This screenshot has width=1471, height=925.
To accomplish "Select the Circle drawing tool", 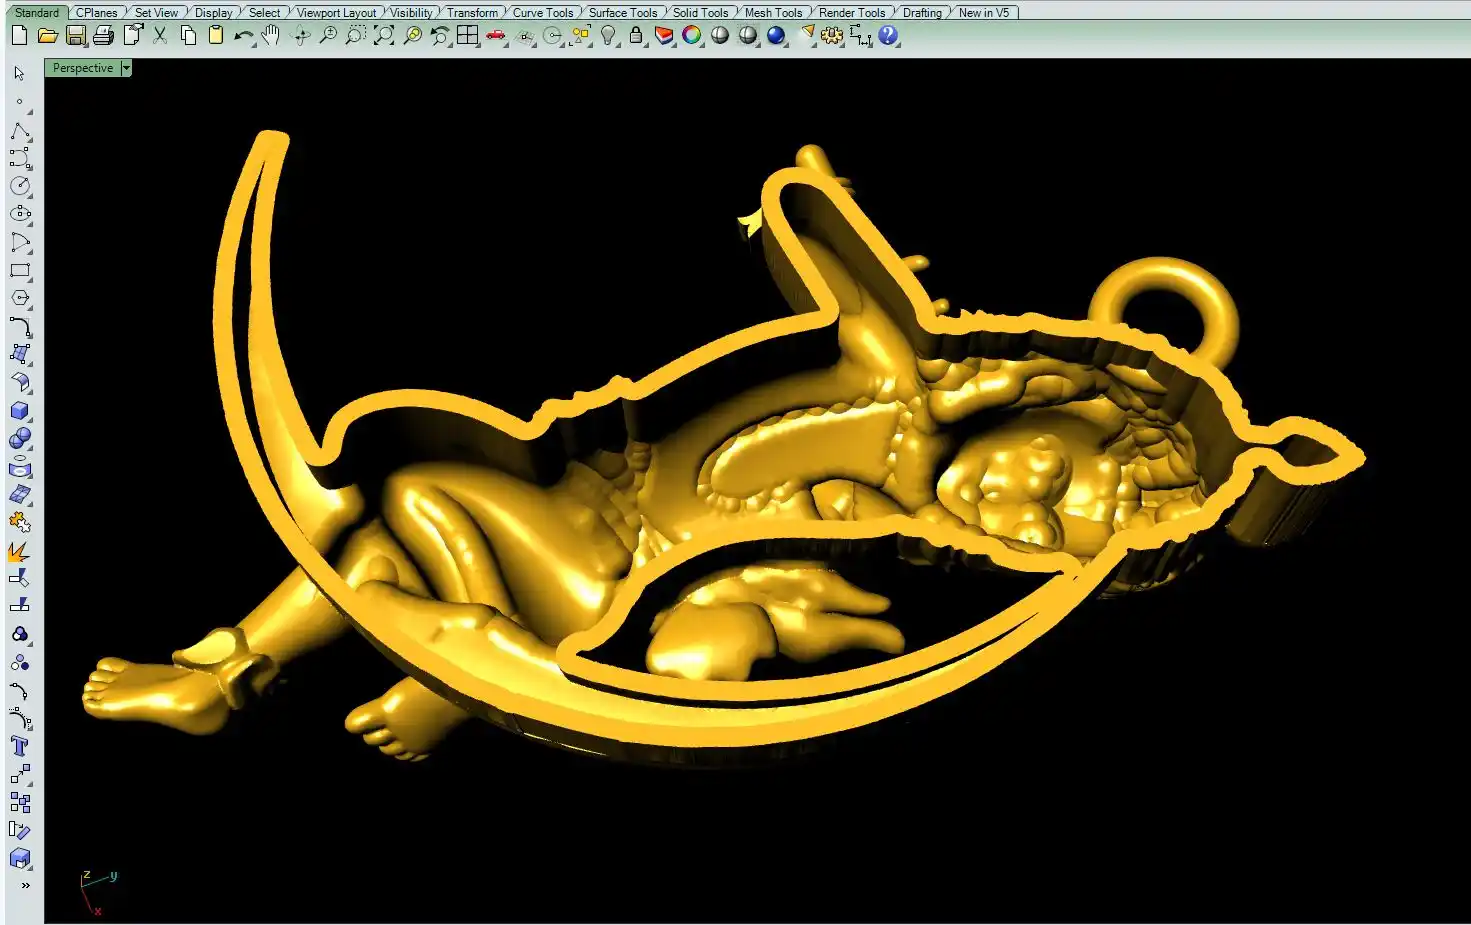I will (20, 186).
